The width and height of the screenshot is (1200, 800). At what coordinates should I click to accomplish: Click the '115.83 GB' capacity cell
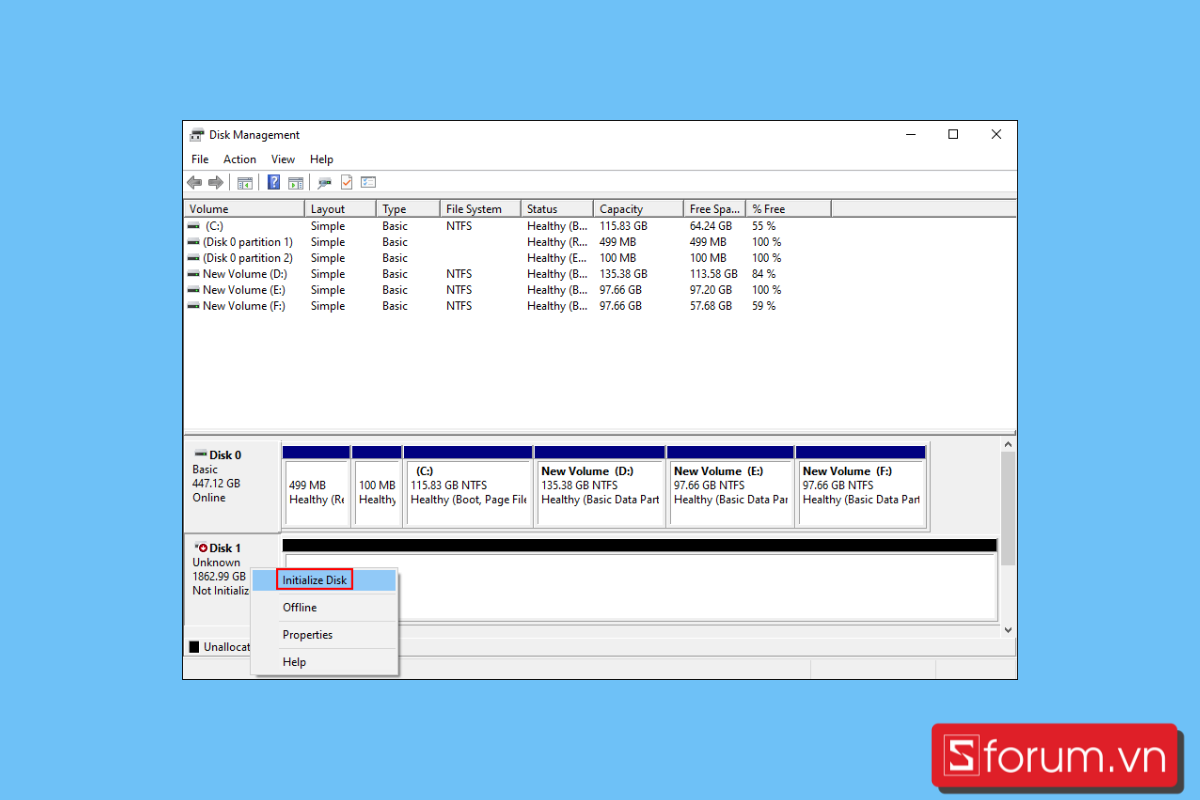[x=623, y=226]
